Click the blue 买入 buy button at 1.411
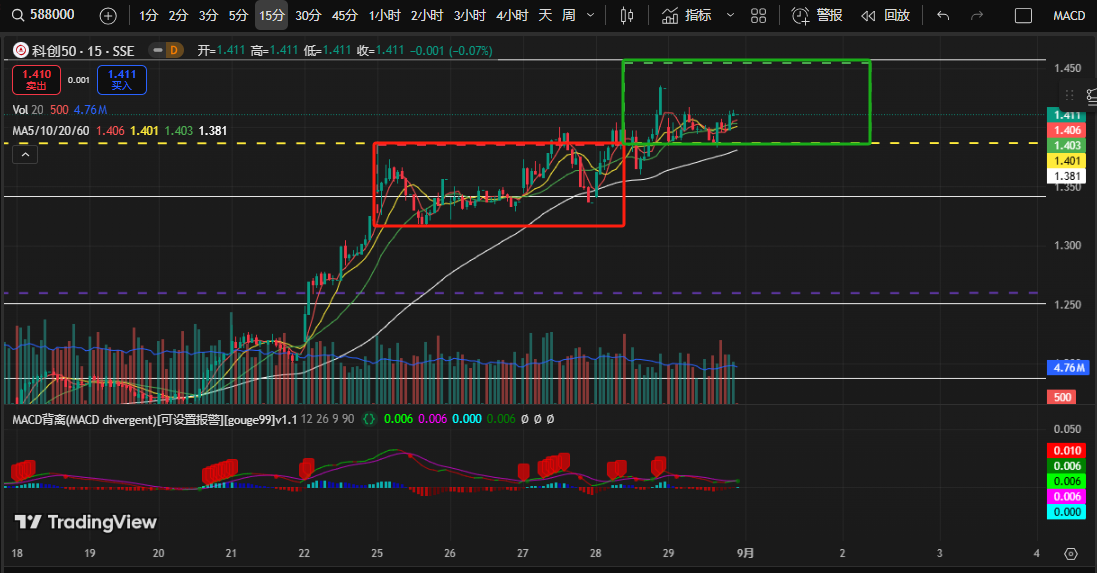This screenshot has height=573, width=1097. 122,80
